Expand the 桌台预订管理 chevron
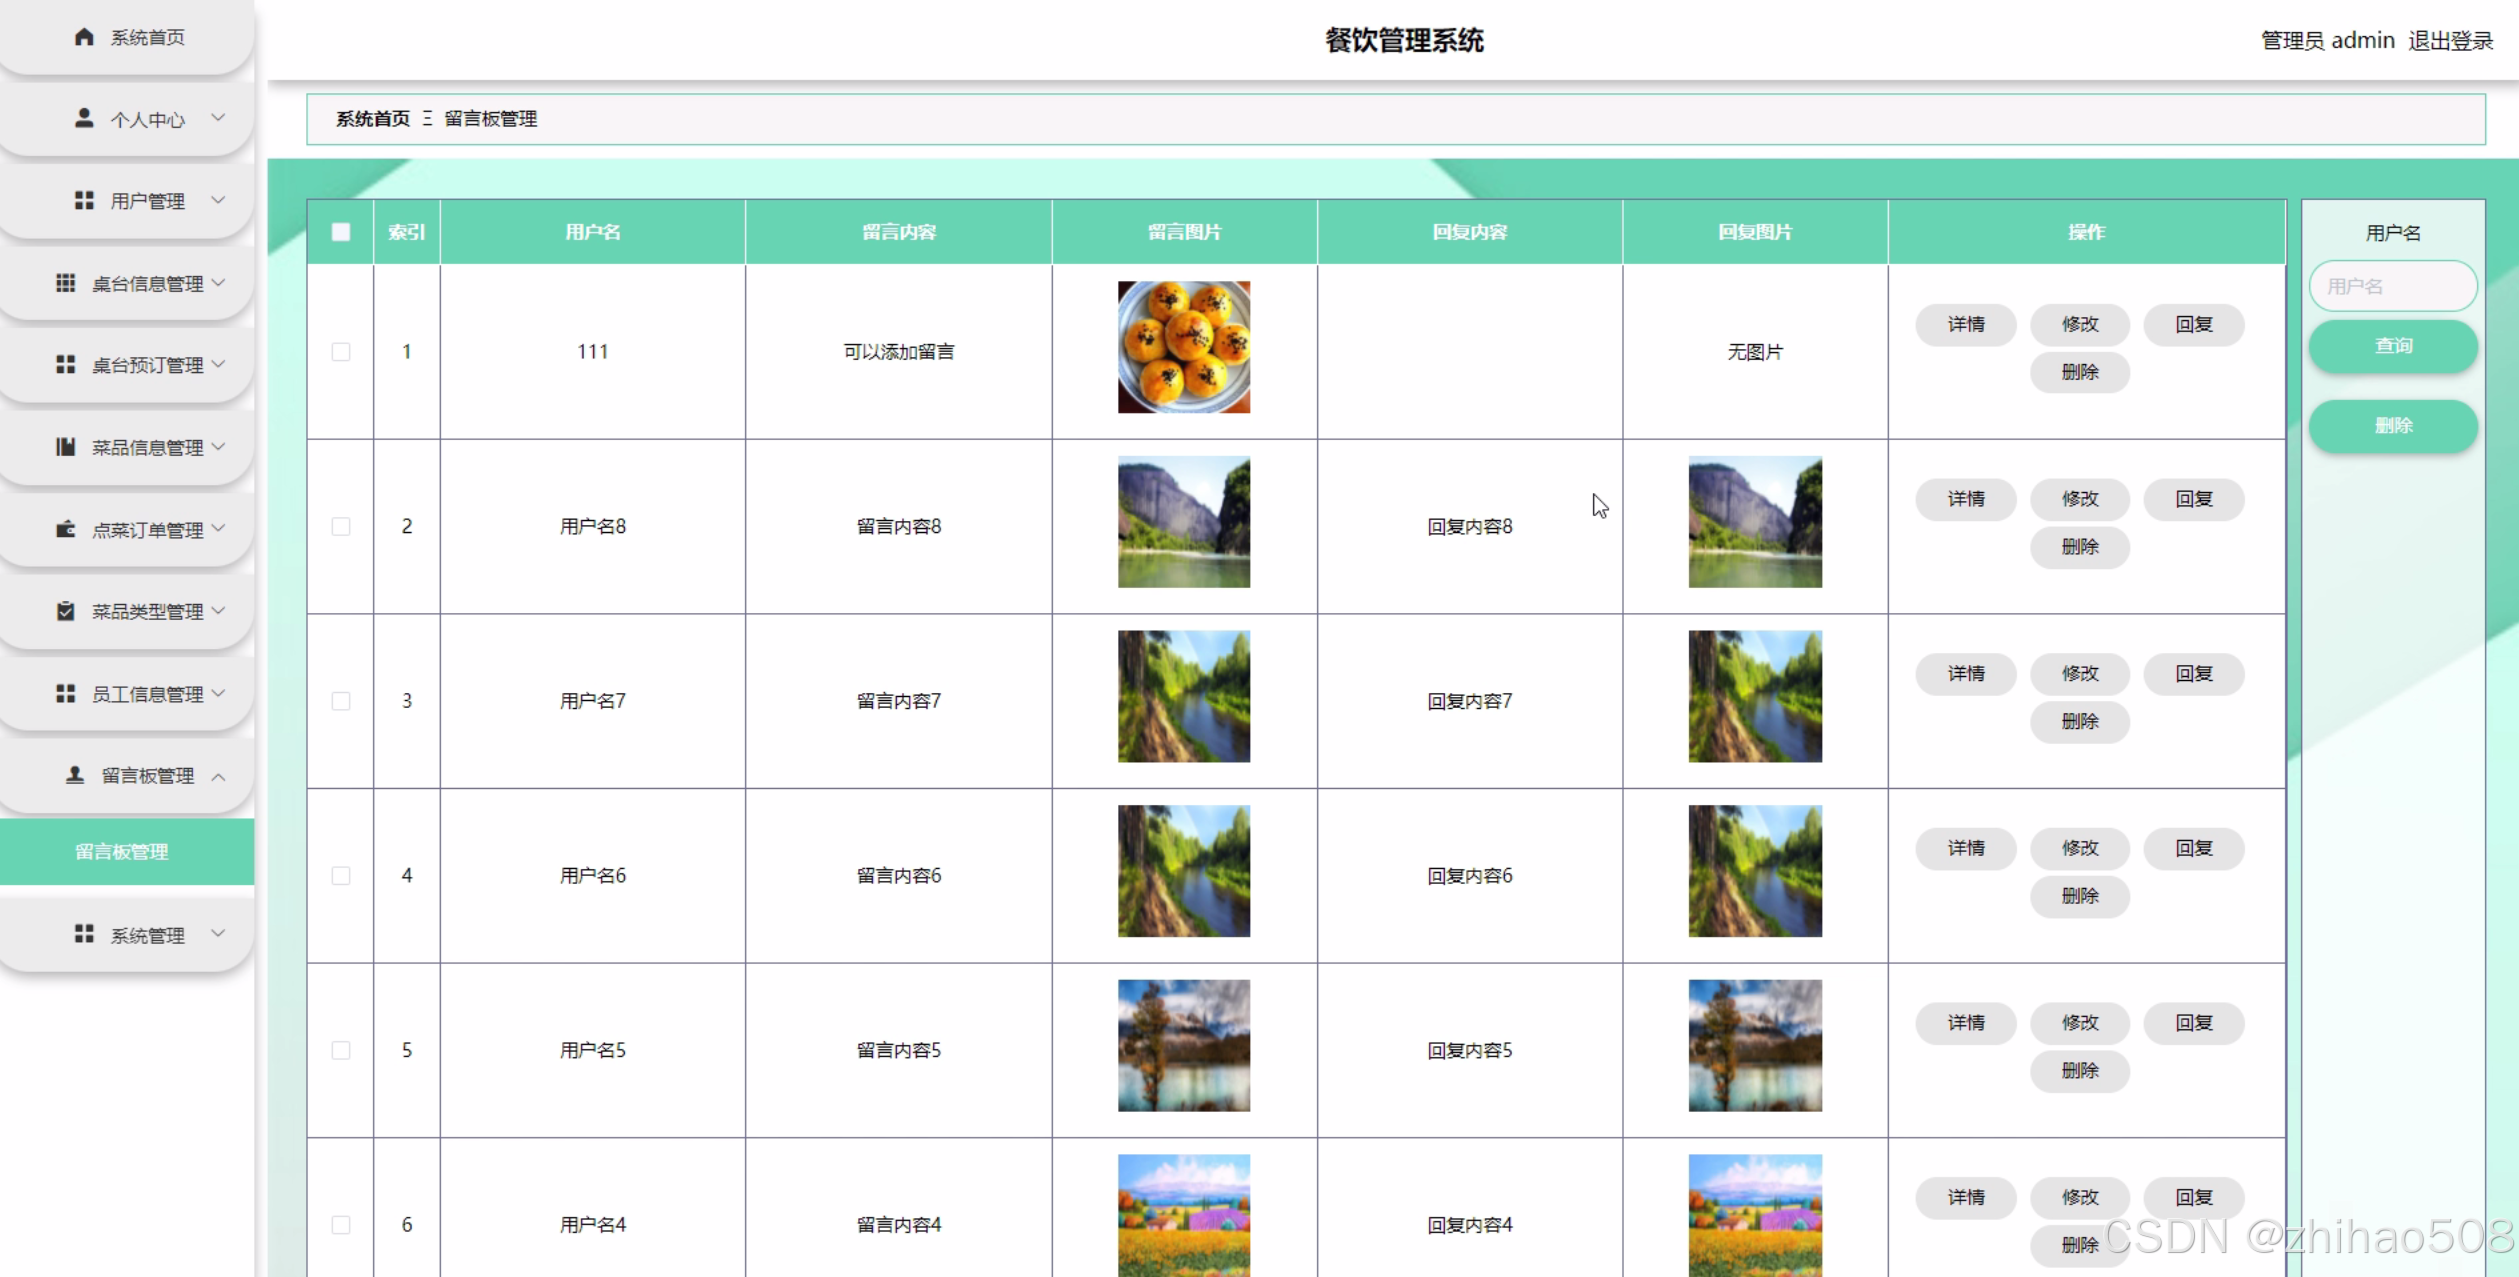The image size is (2519, 1277). point(218,365)
